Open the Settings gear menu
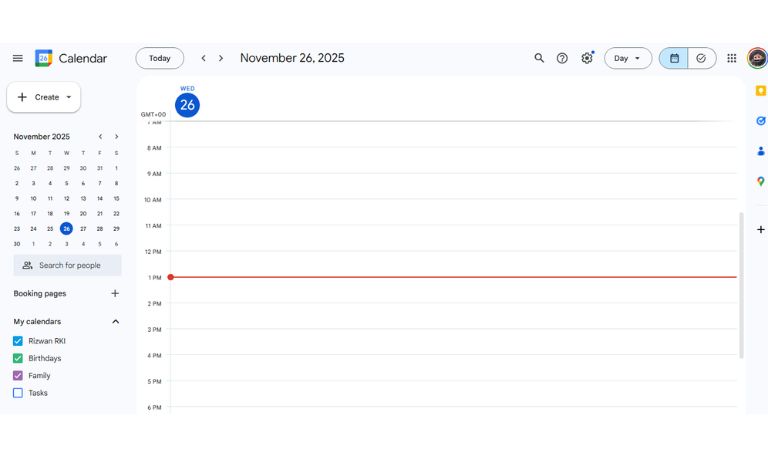The height and width of the screenshot is (460, 768). point(587,58)
